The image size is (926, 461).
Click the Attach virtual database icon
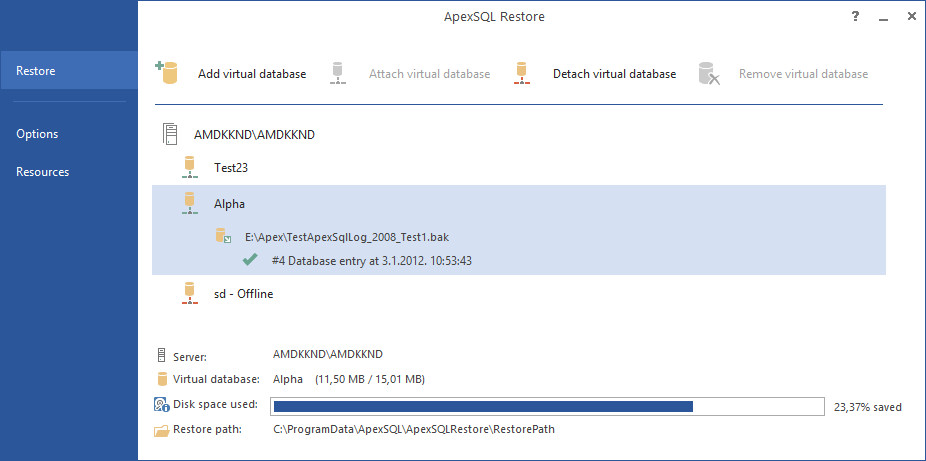[337, 73]
